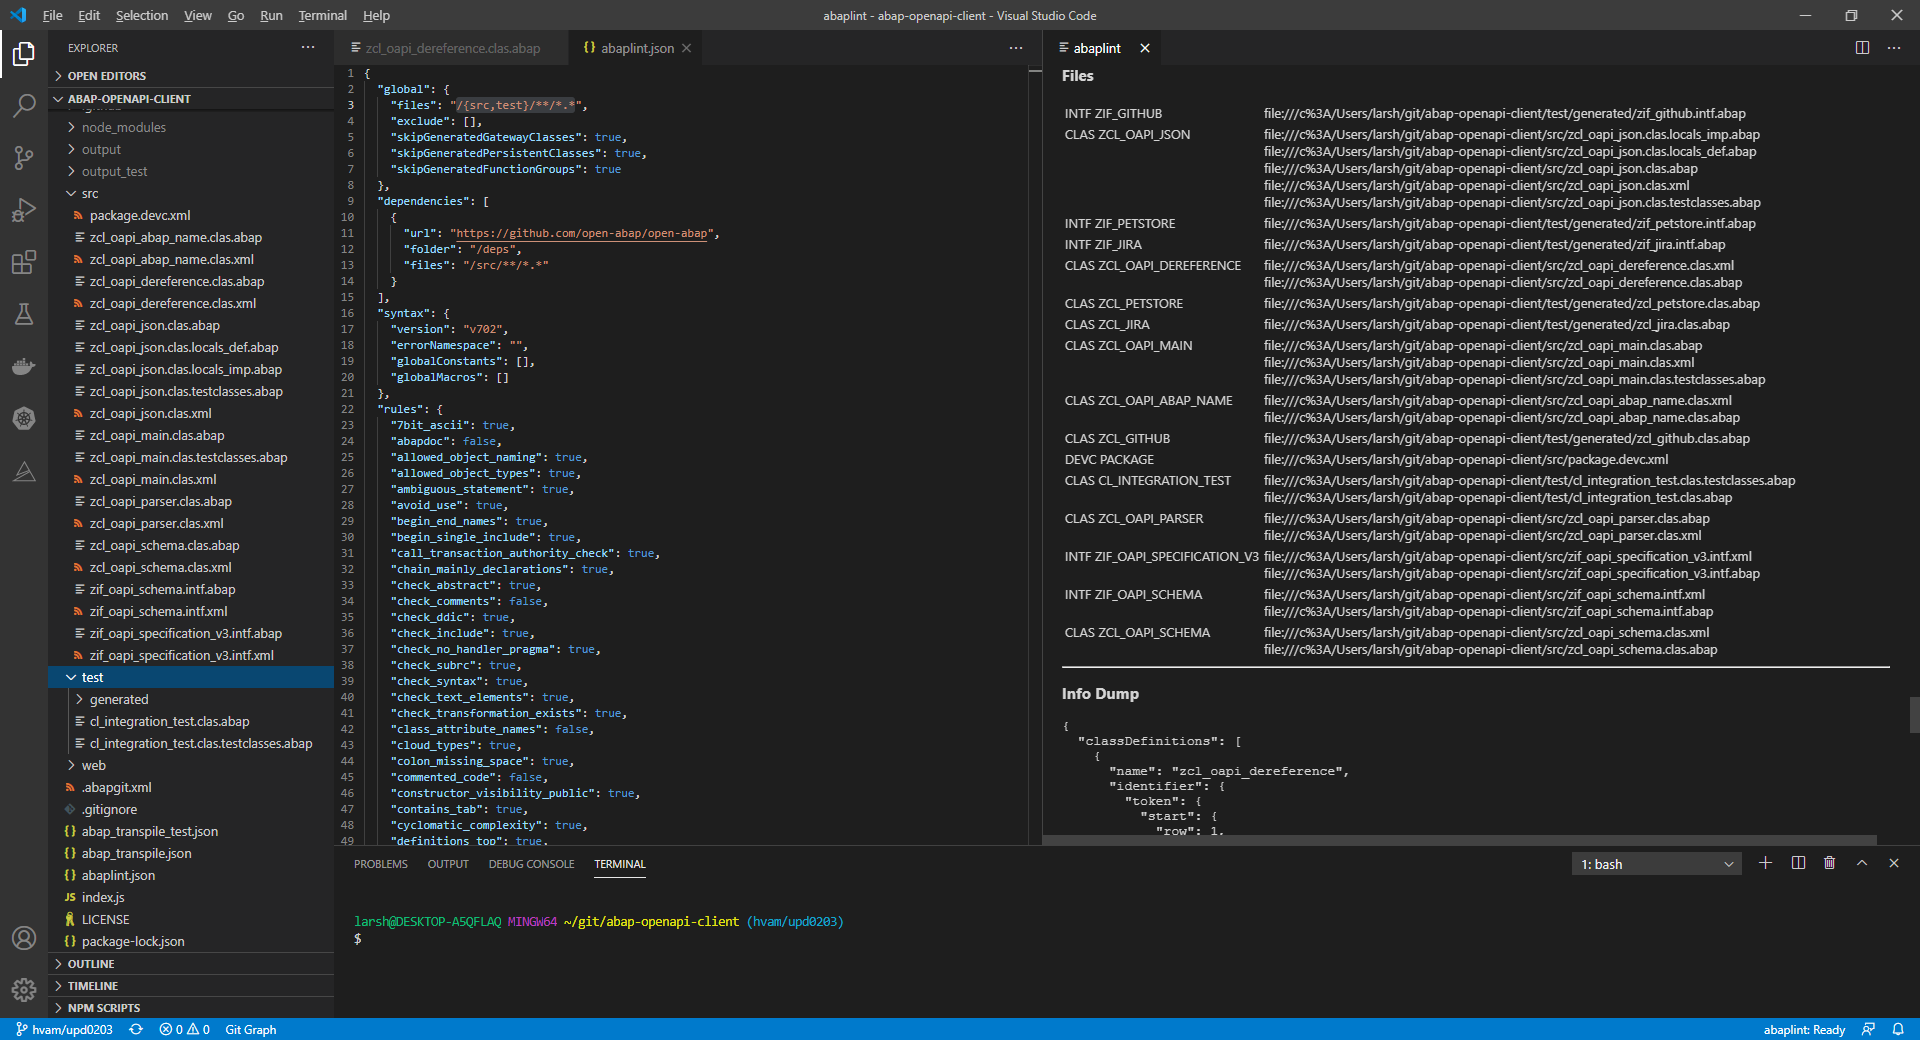1920x1040 pixels.
Task: Open the Git Graph from the status bar
Action: click(250, 1029)
